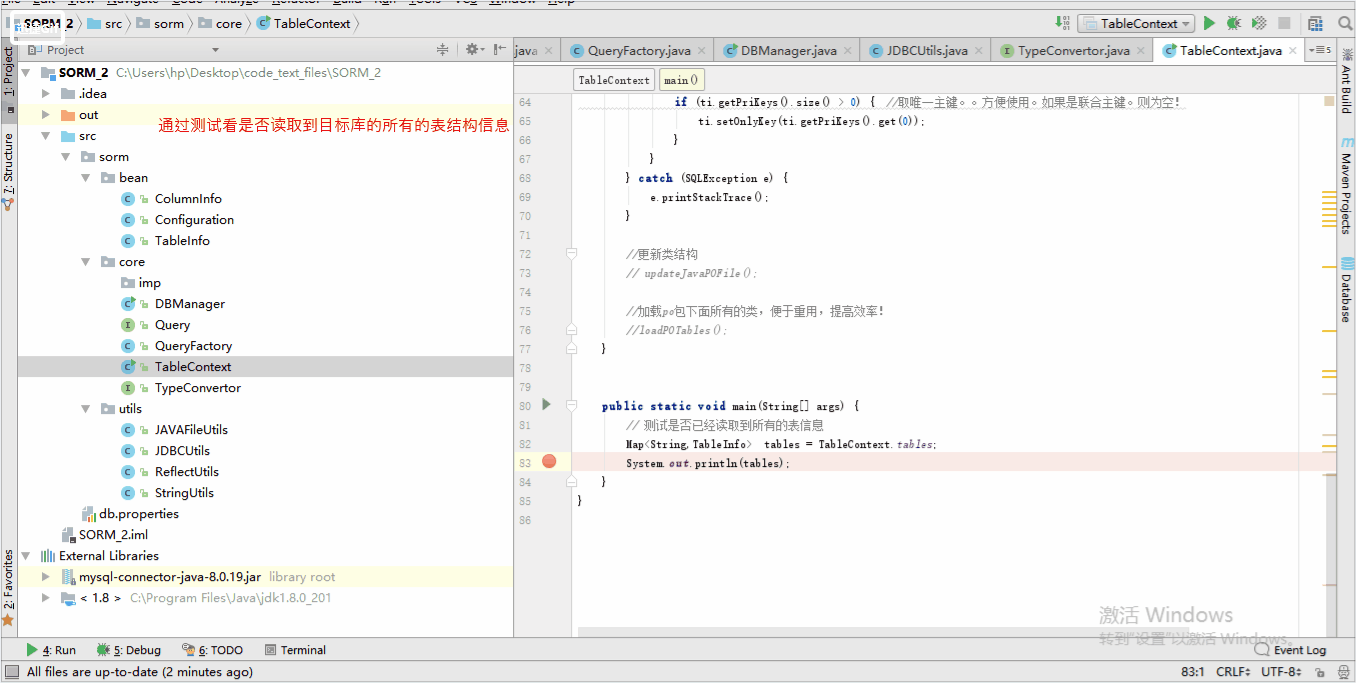
Task: Click the TypeConvertor interface icon in tree
Action: [128, 388]
